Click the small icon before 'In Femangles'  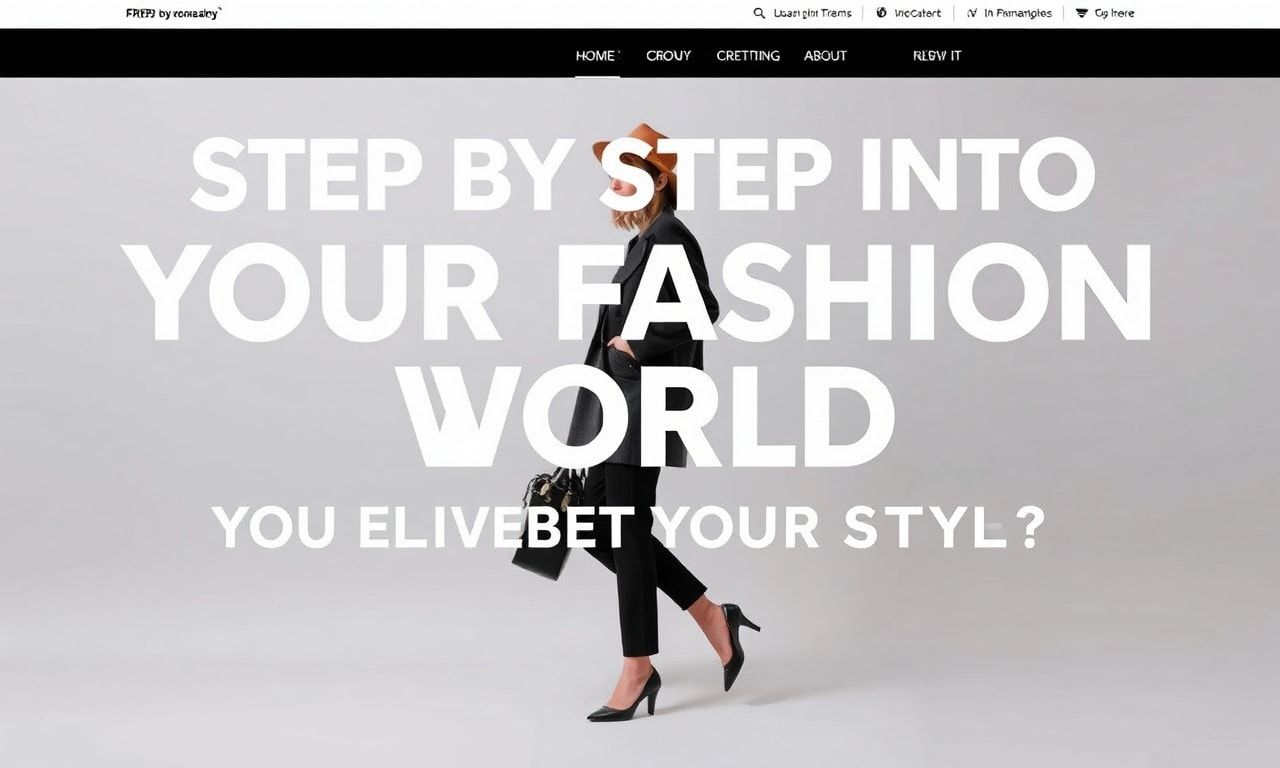pos(972,13)
